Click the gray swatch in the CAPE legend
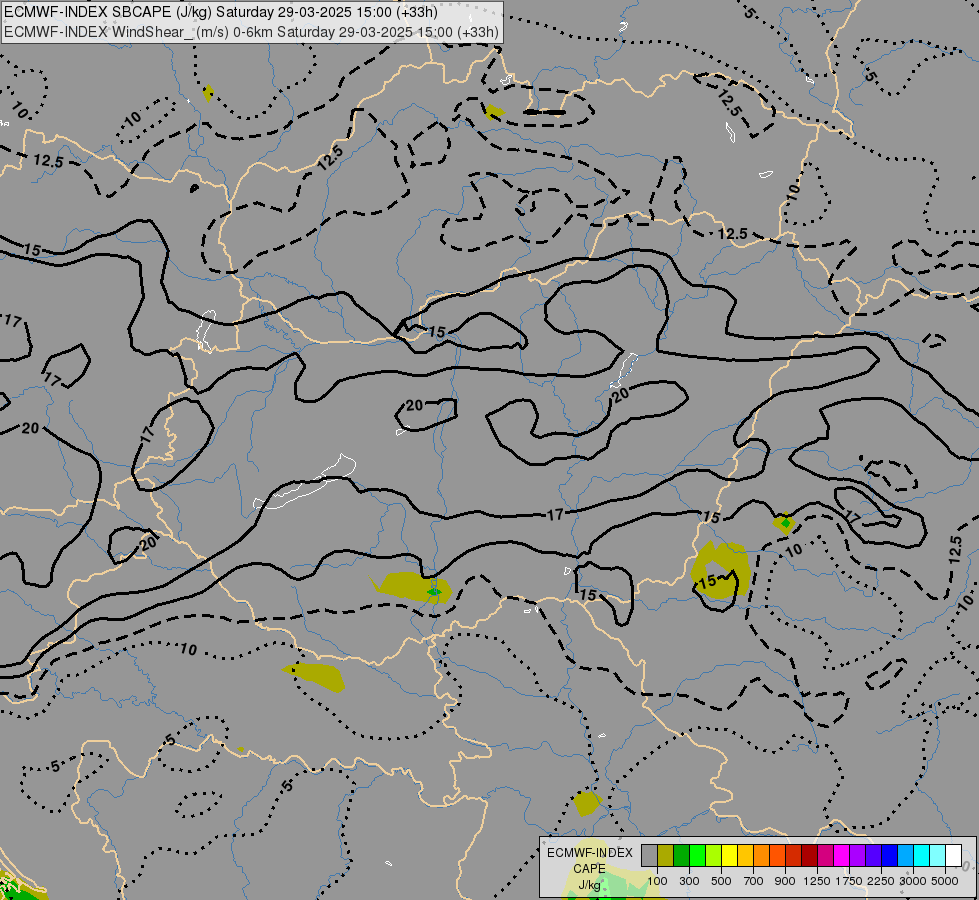Viewport: 979px width, 900px height. tap(649, 856)
